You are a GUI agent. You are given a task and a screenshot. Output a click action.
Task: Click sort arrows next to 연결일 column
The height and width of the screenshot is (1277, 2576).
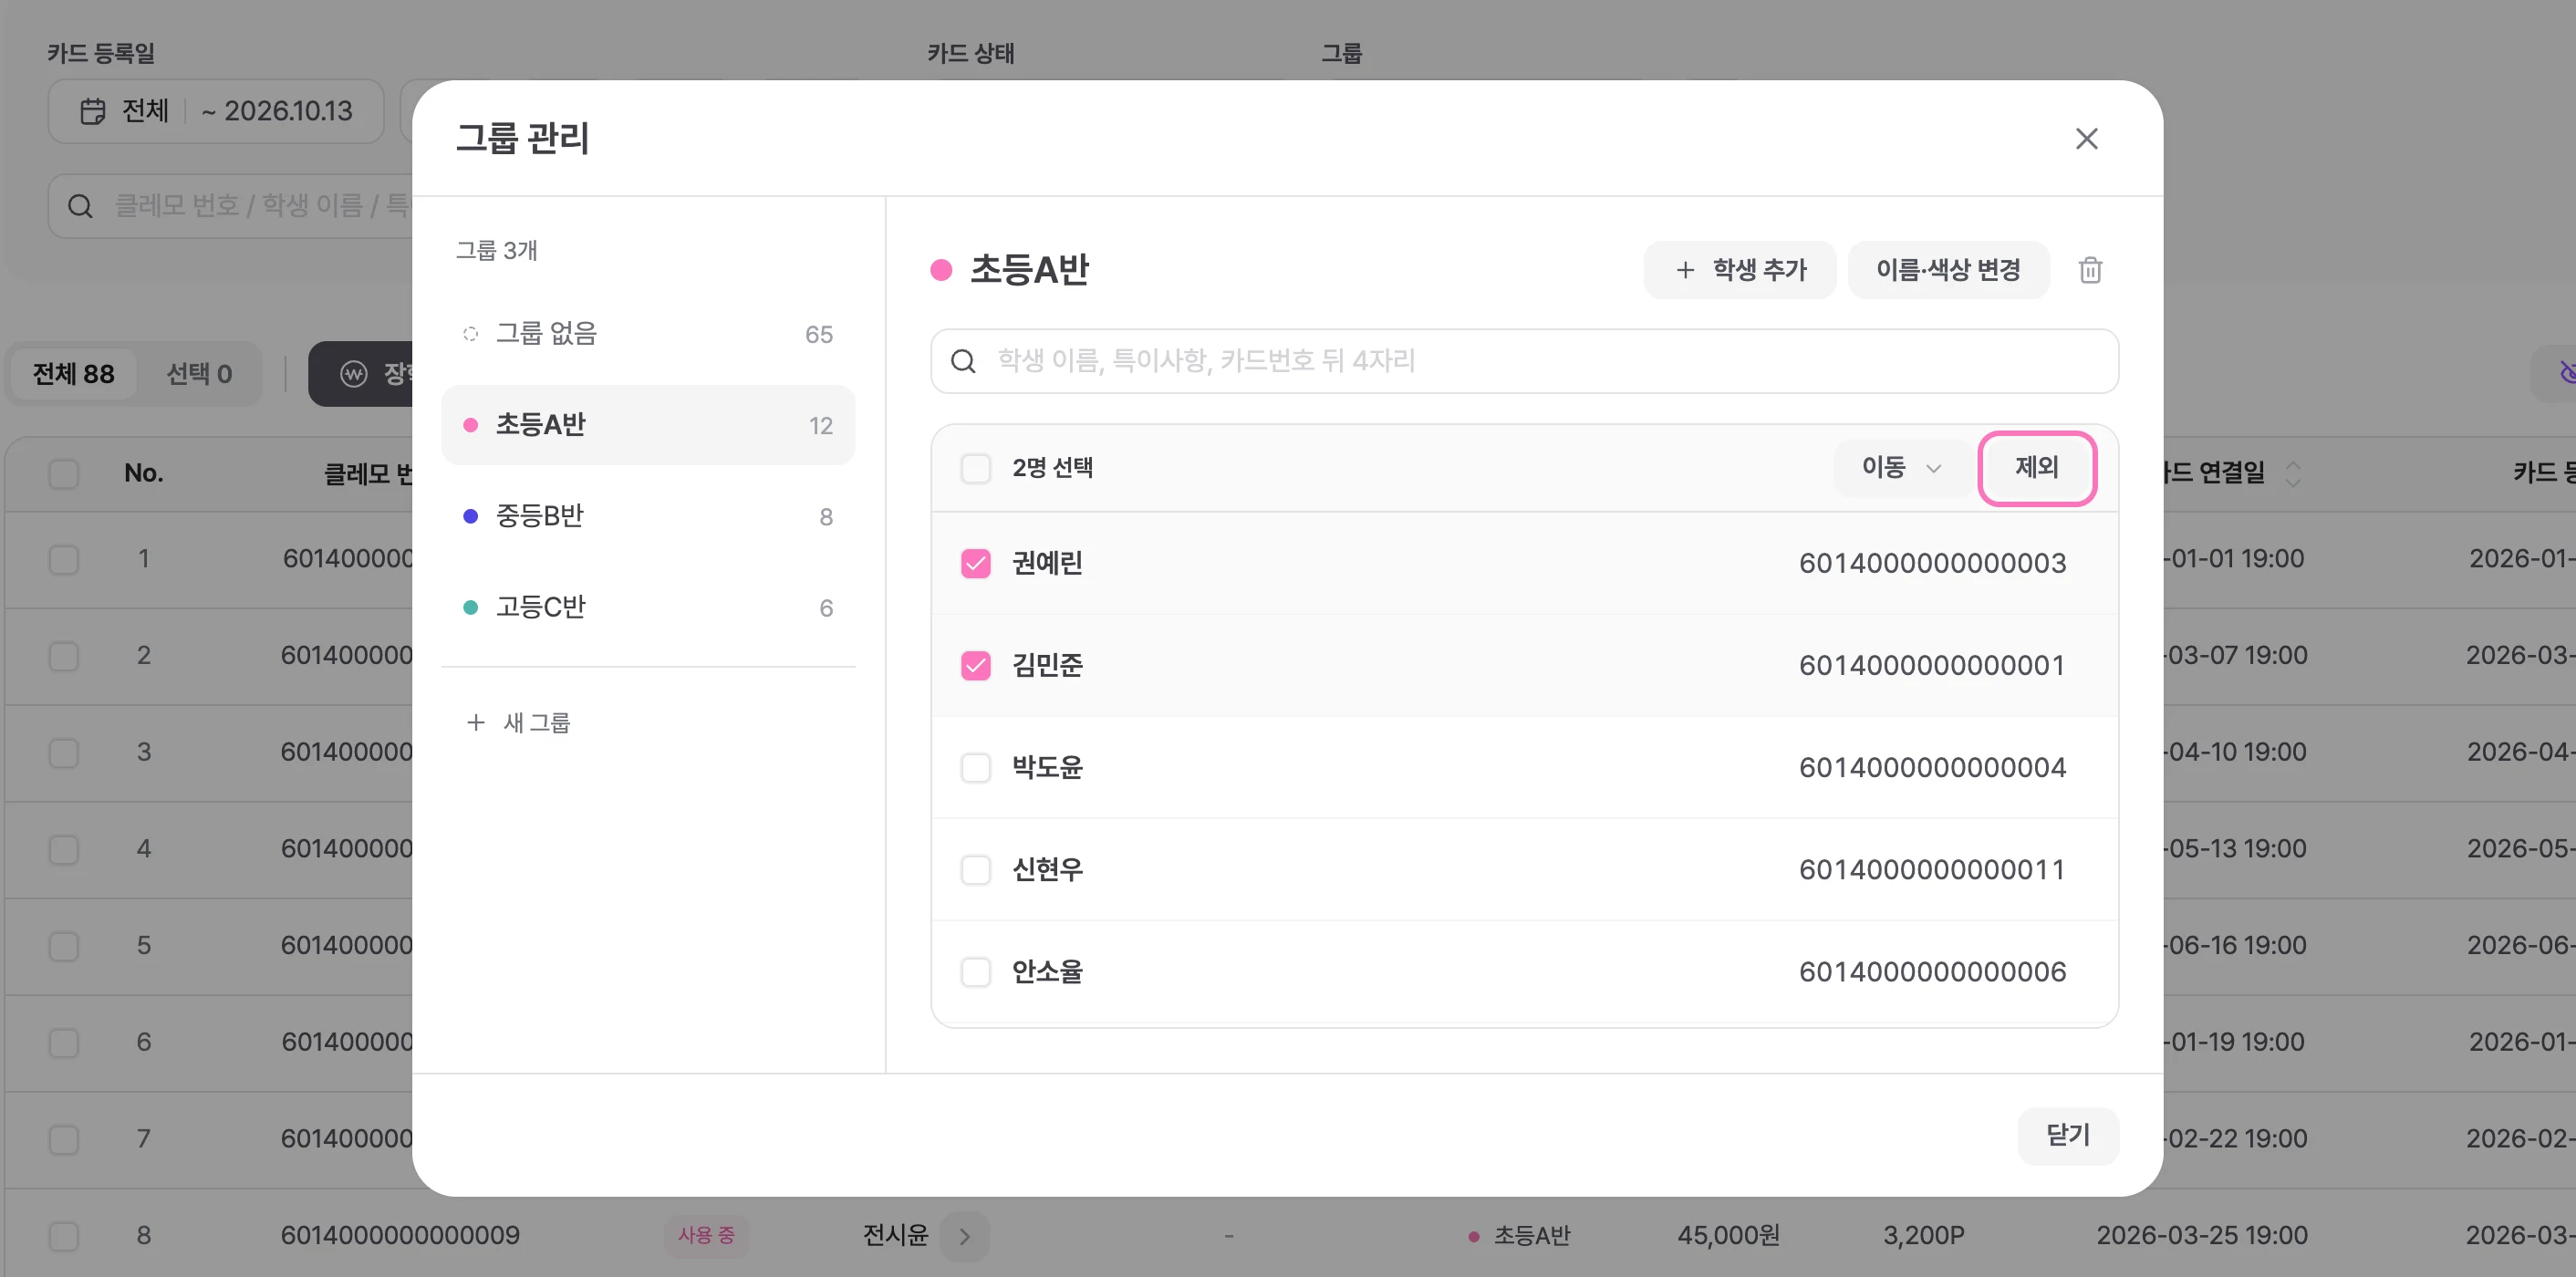(x=2292, y=473)
